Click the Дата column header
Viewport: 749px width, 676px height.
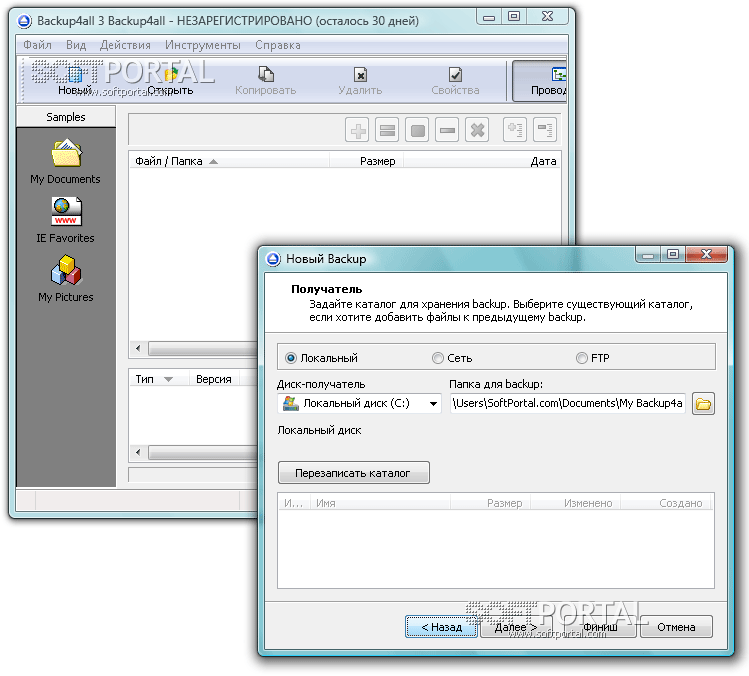tap(482, 161)
